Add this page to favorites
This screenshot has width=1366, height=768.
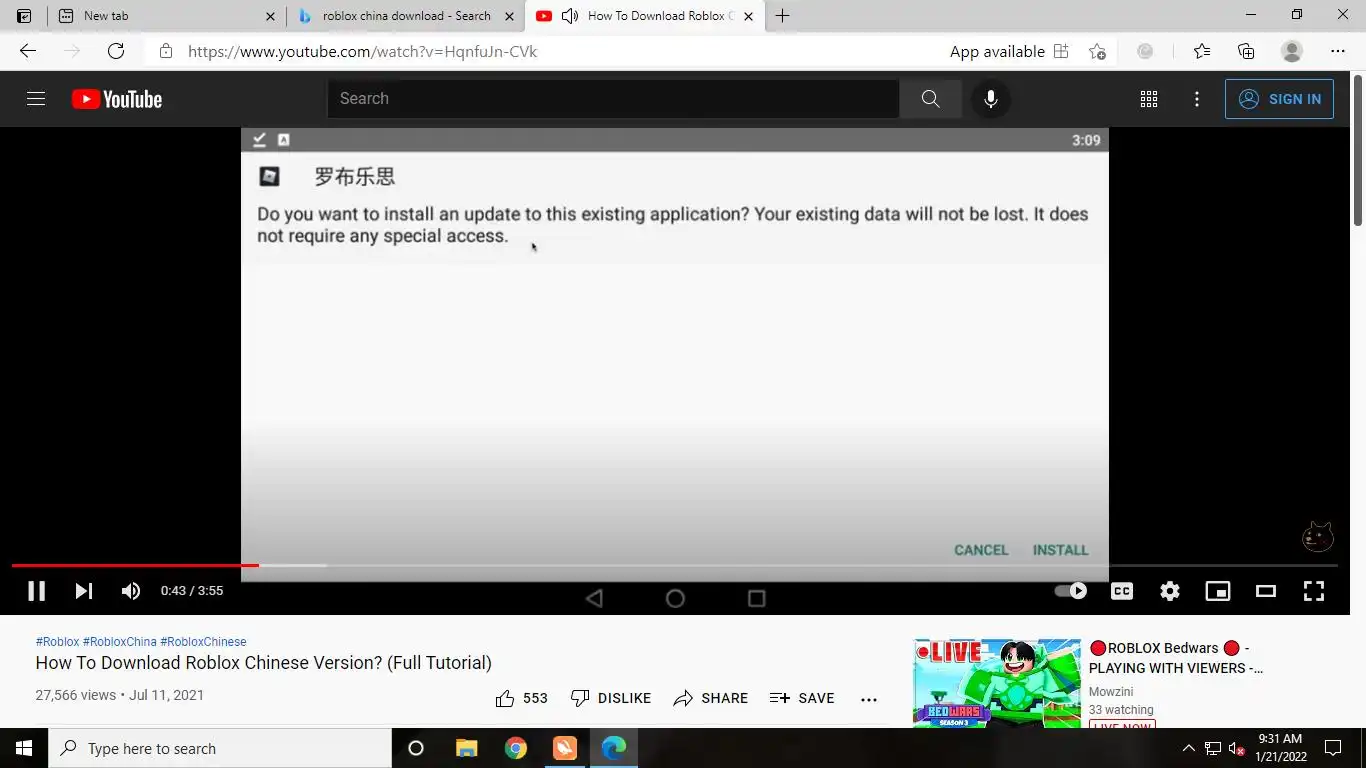(1097, 51)
